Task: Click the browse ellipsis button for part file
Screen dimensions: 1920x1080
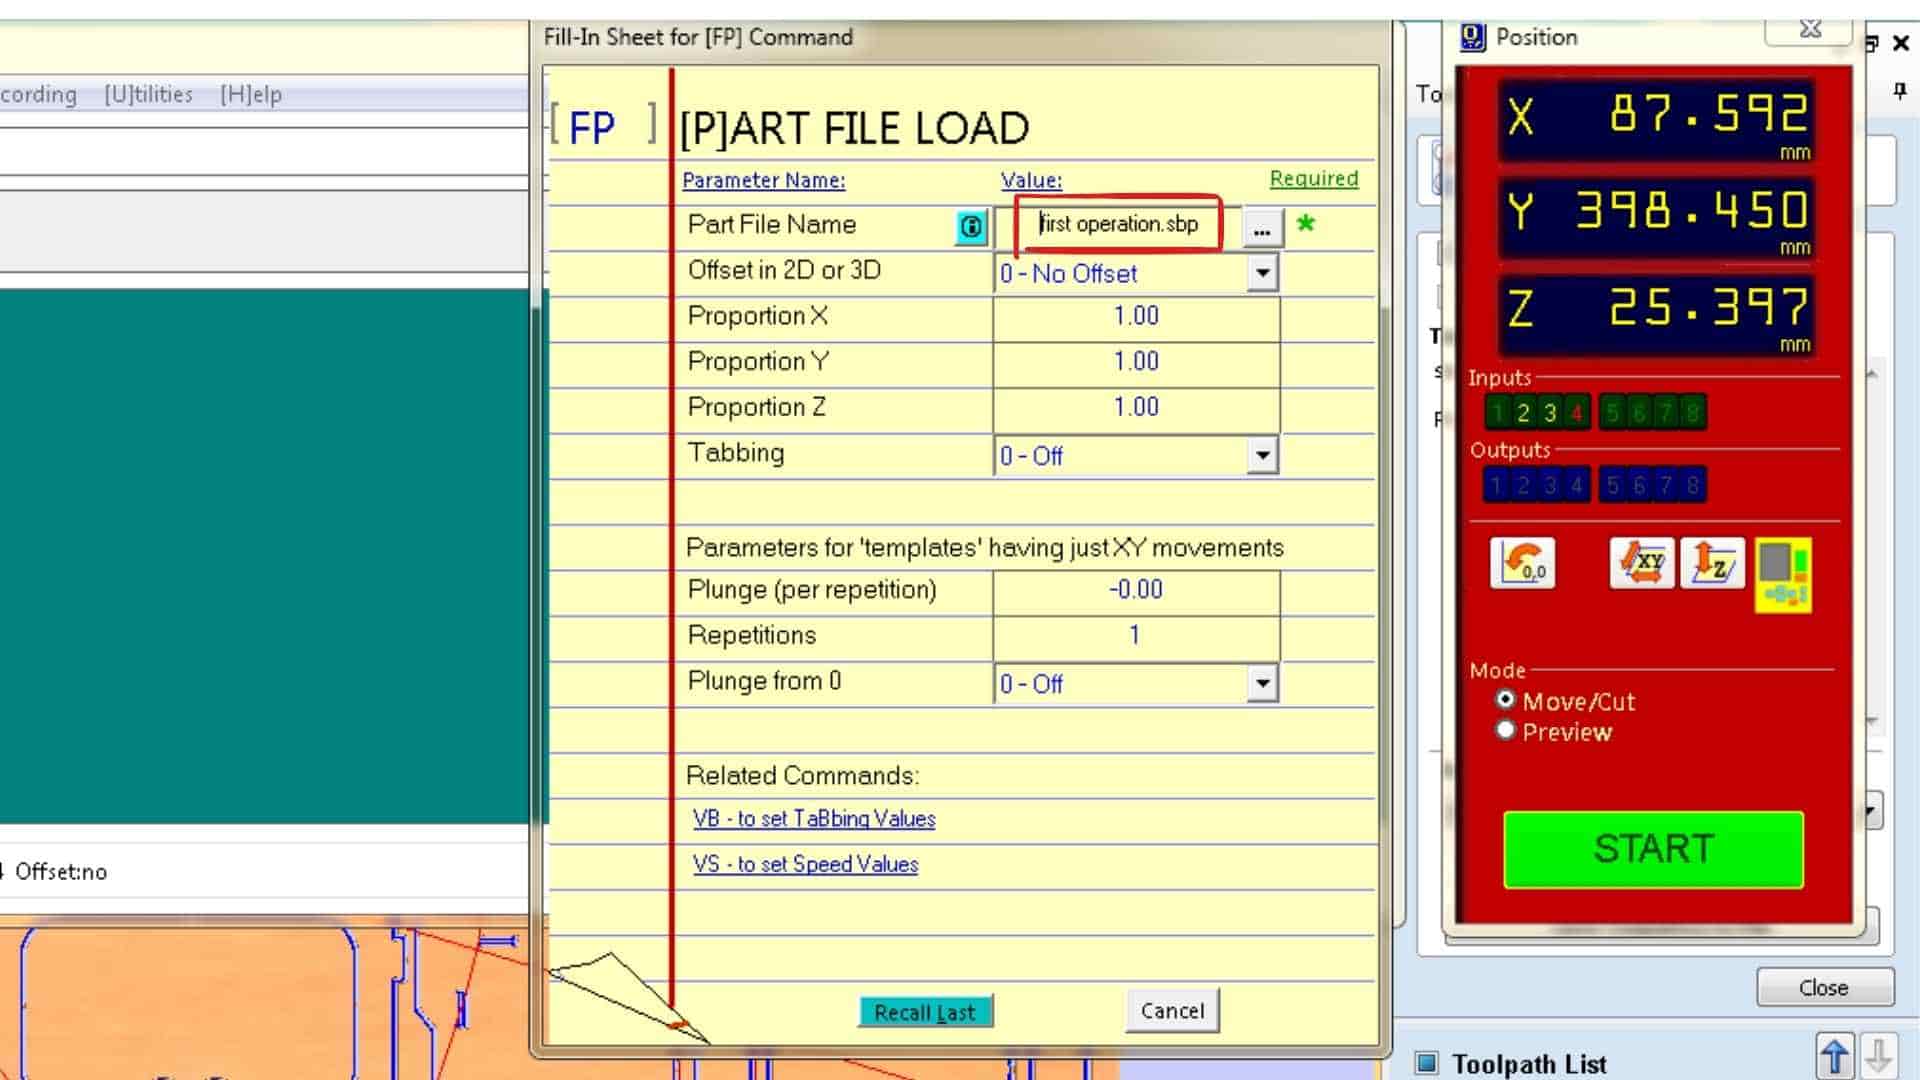Action: pos(1262,228)
